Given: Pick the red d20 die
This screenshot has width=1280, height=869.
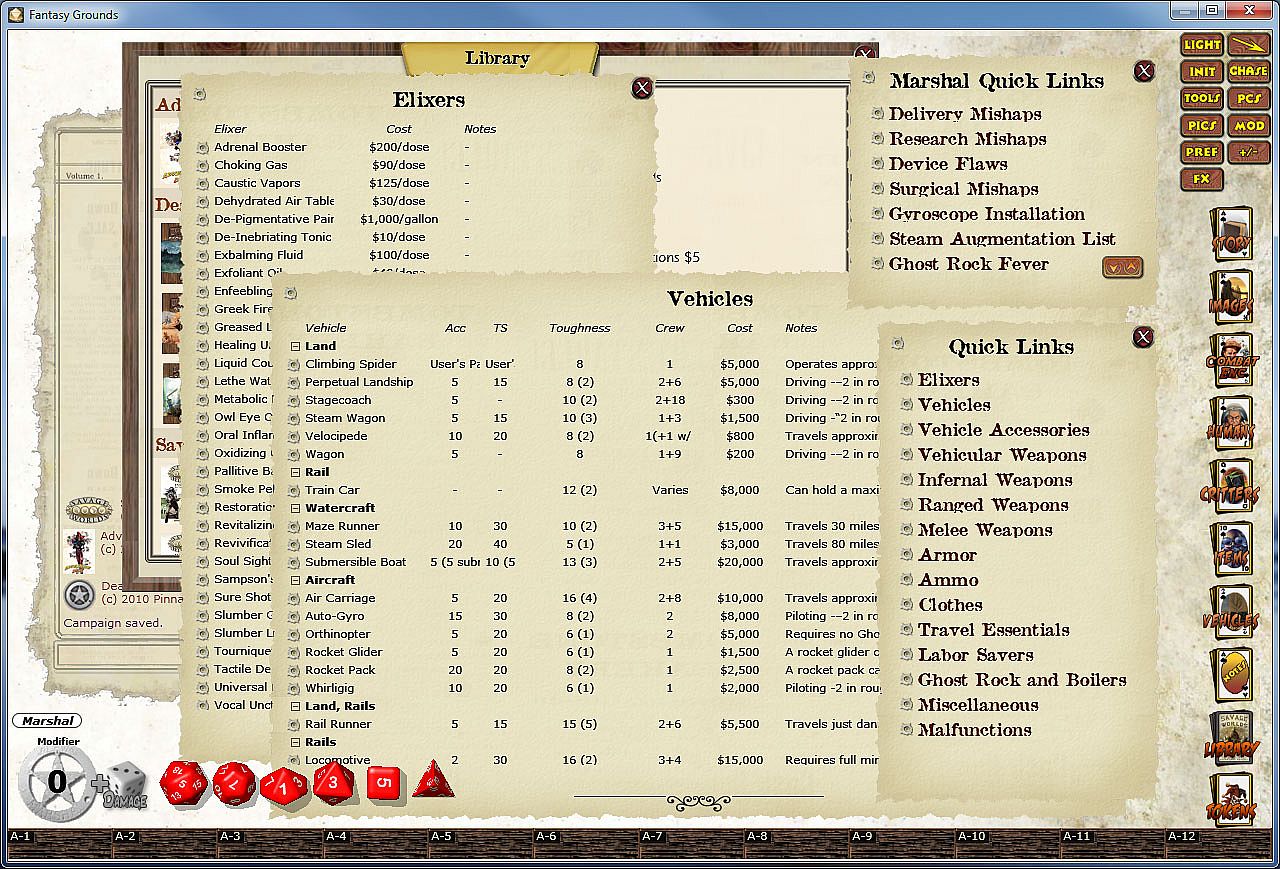Looking at the screenshot, I should coord(184,782).
